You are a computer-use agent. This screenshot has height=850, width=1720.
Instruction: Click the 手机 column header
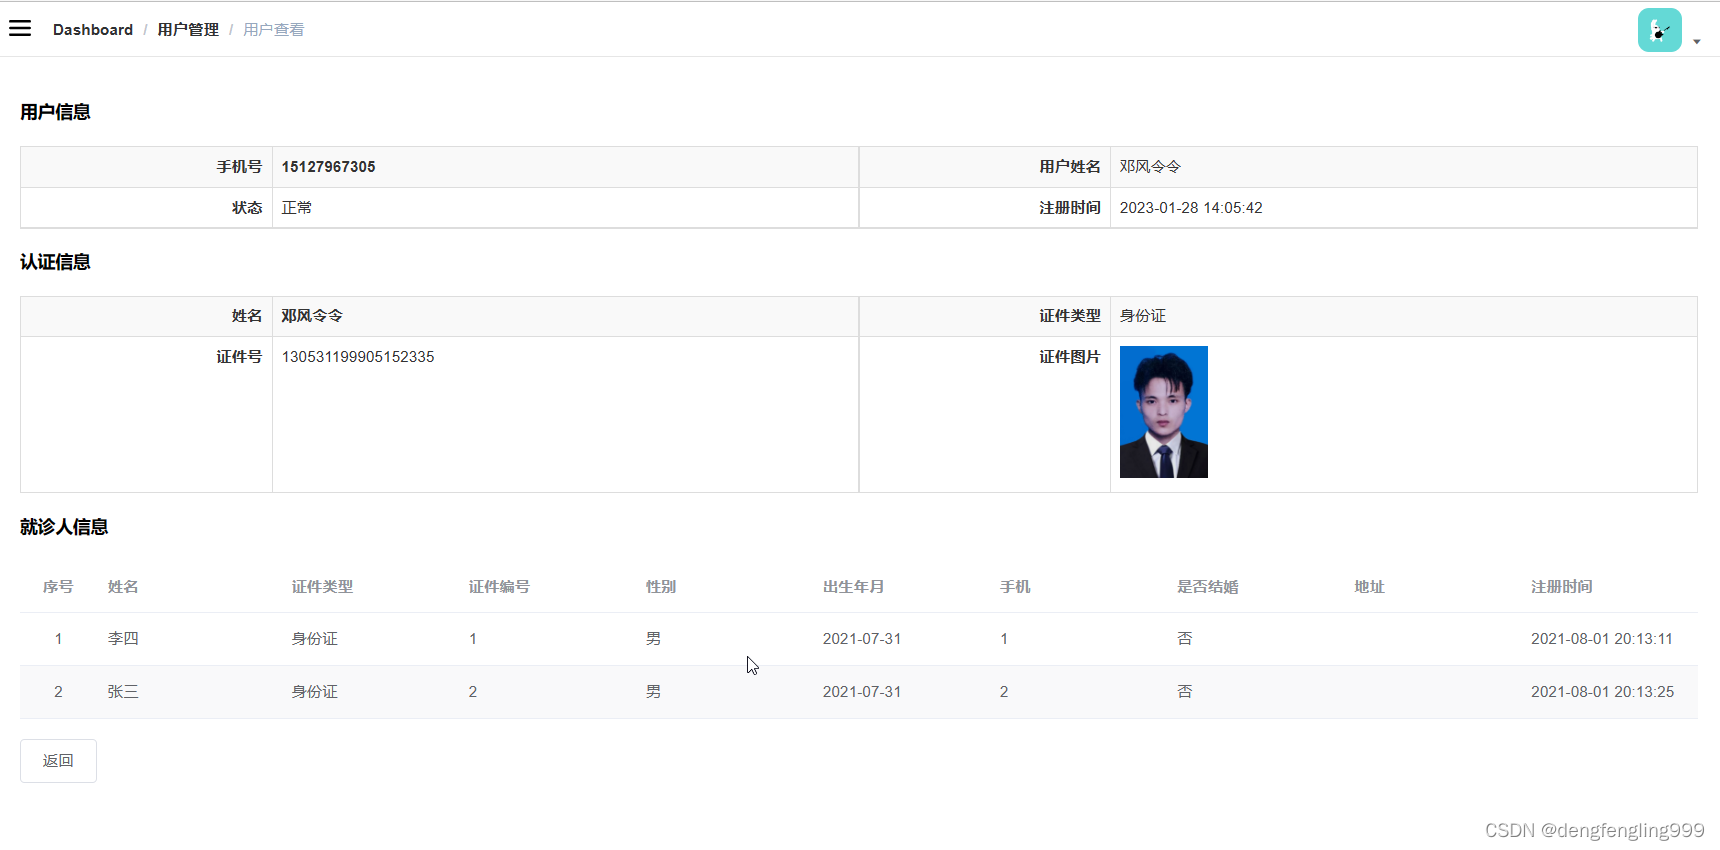[1015, 587]
